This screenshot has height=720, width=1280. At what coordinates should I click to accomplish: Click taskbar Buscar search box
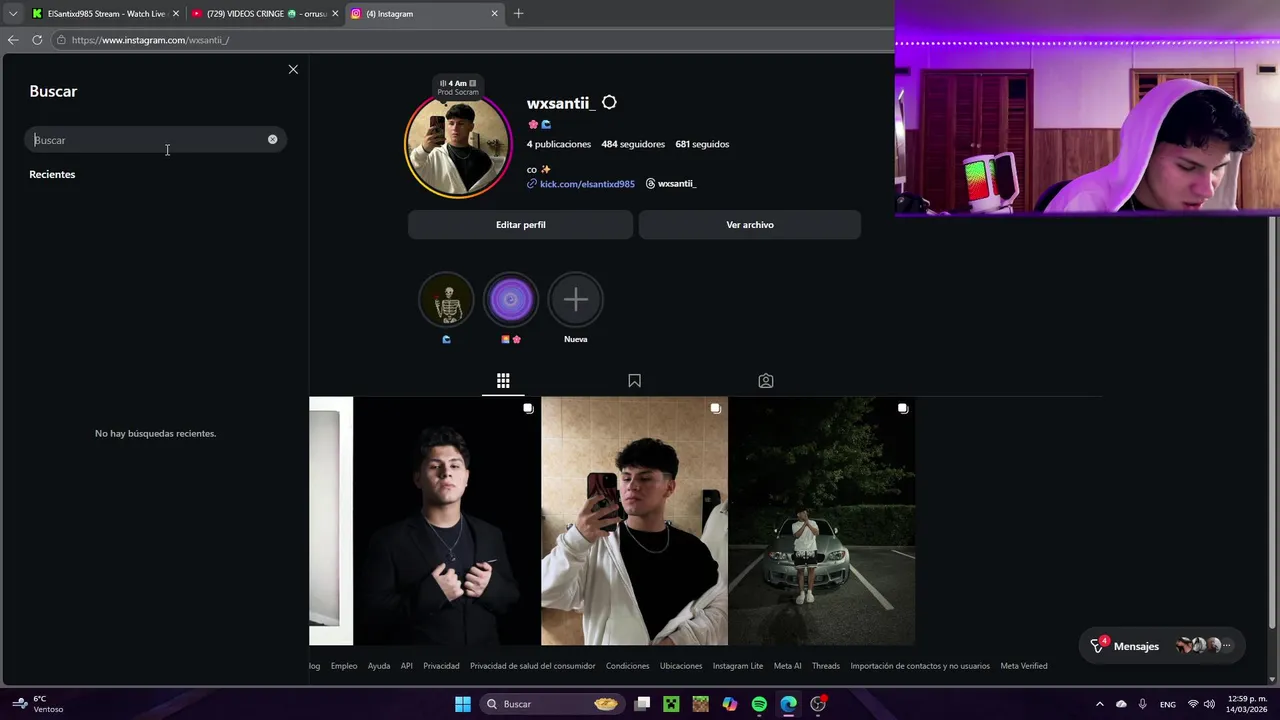point(551,704)
